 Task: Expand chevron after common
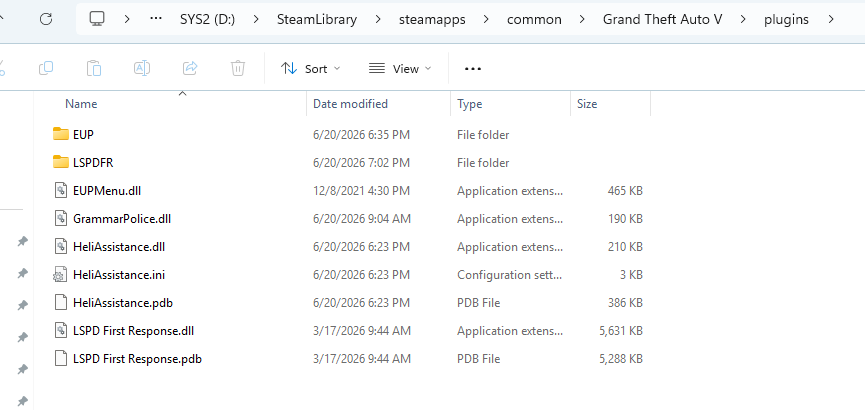583,20
